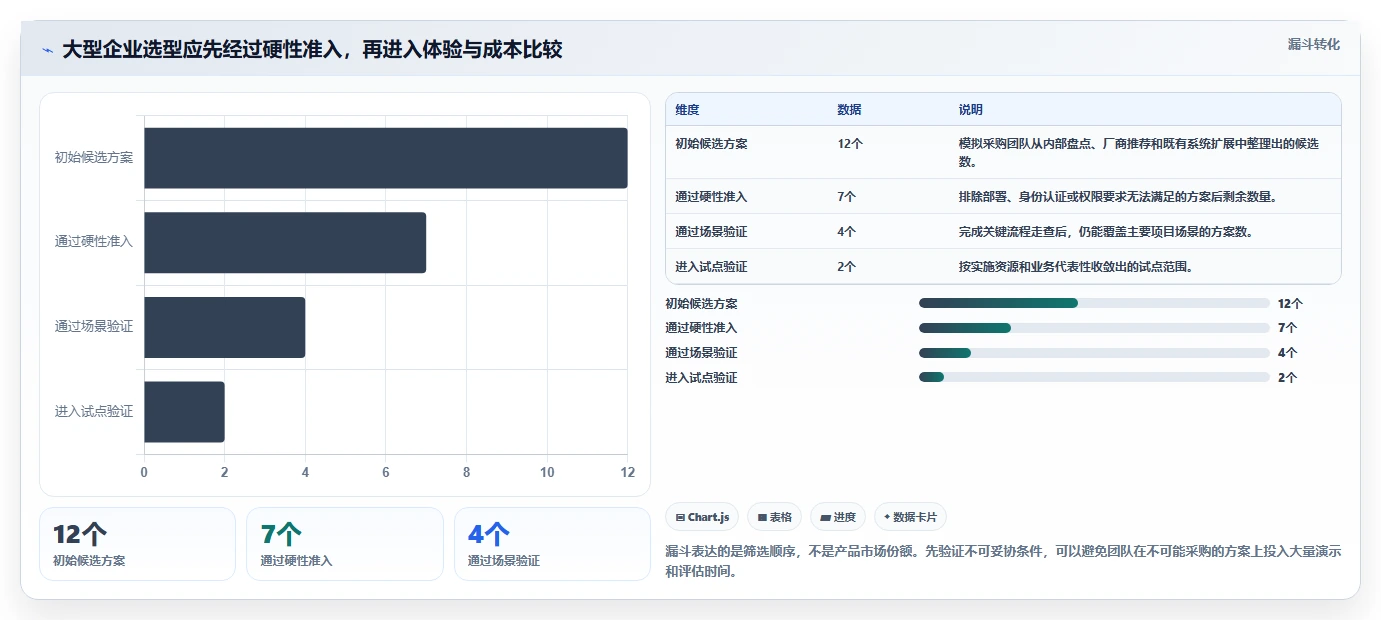
Task: Click the 7个 value beside progress bar
Action: tap(1287, 328)
